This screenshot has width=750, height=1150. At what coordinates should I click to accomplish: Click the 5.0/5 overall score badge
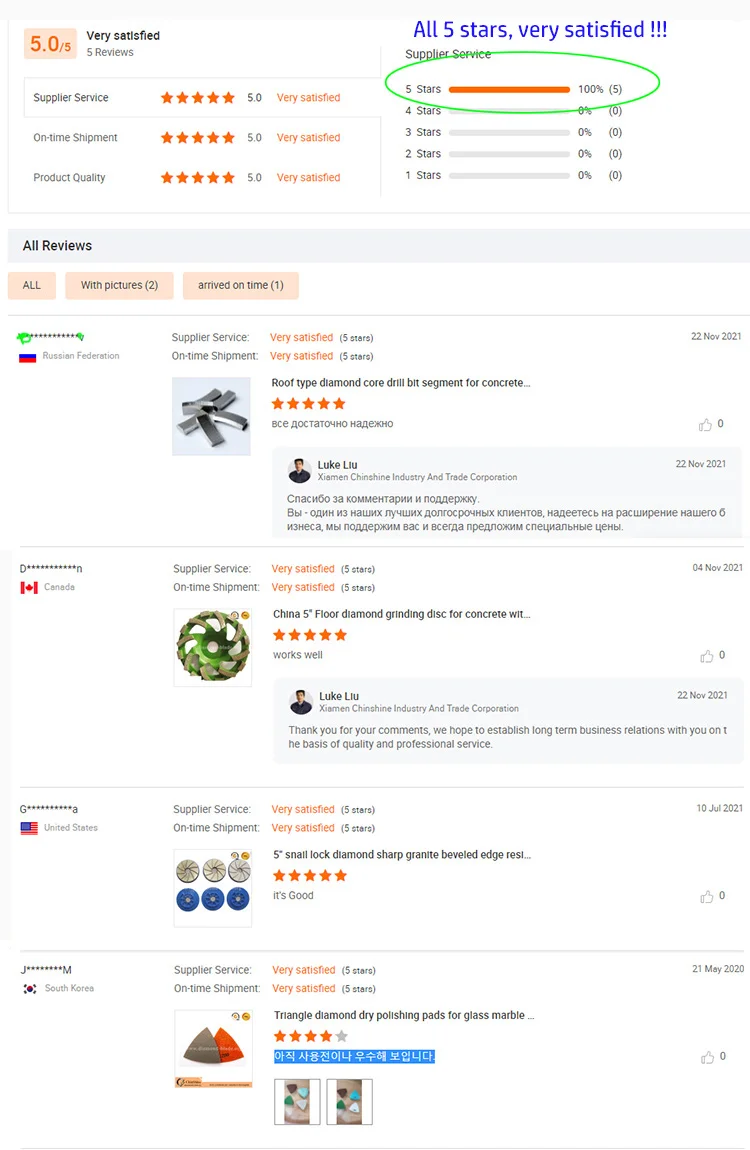pos(50,44)
